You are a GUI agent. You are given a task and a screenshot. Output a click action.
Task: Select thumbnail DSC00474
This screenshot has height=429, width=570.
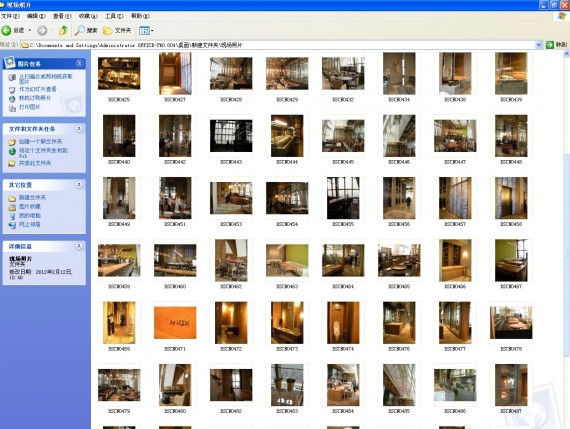coord(343,323)
